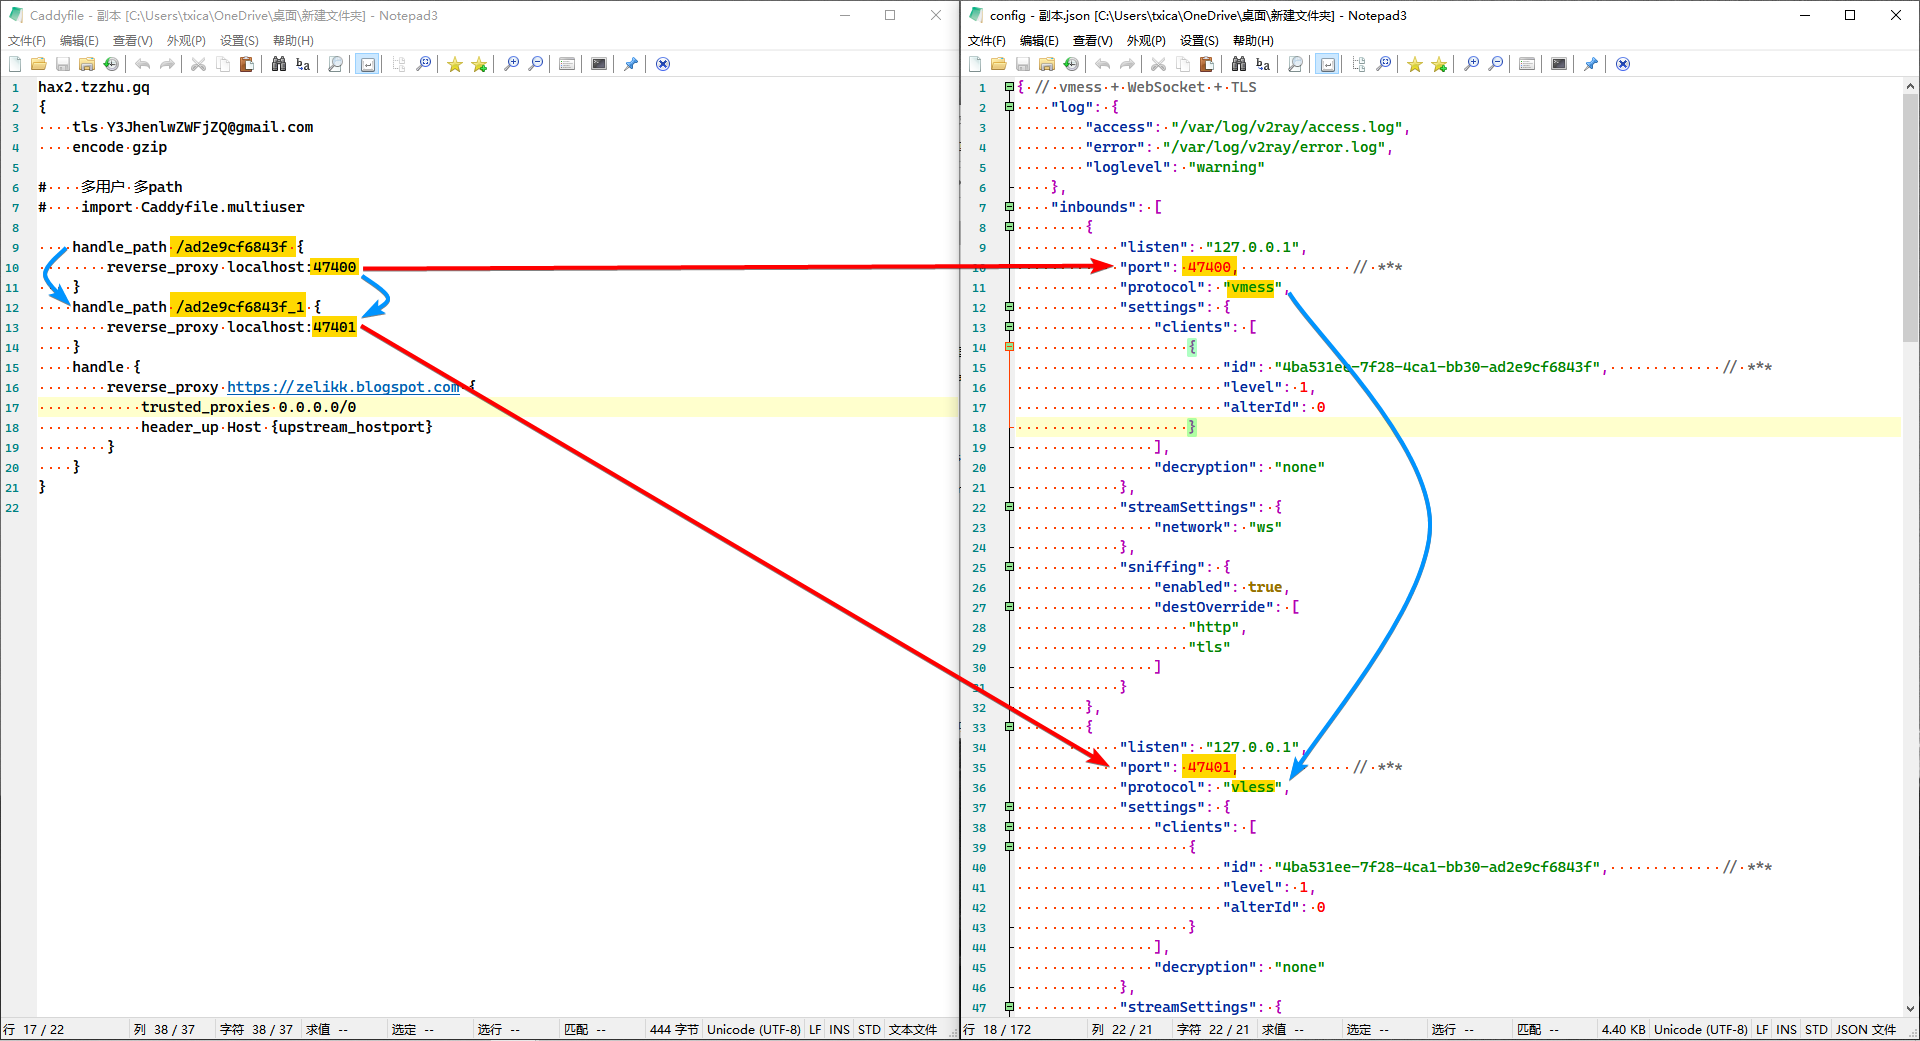Zoom in using the magnifier plus icon in the Caddyfile window
1920x1041 pixels.
tap(511, 64)
